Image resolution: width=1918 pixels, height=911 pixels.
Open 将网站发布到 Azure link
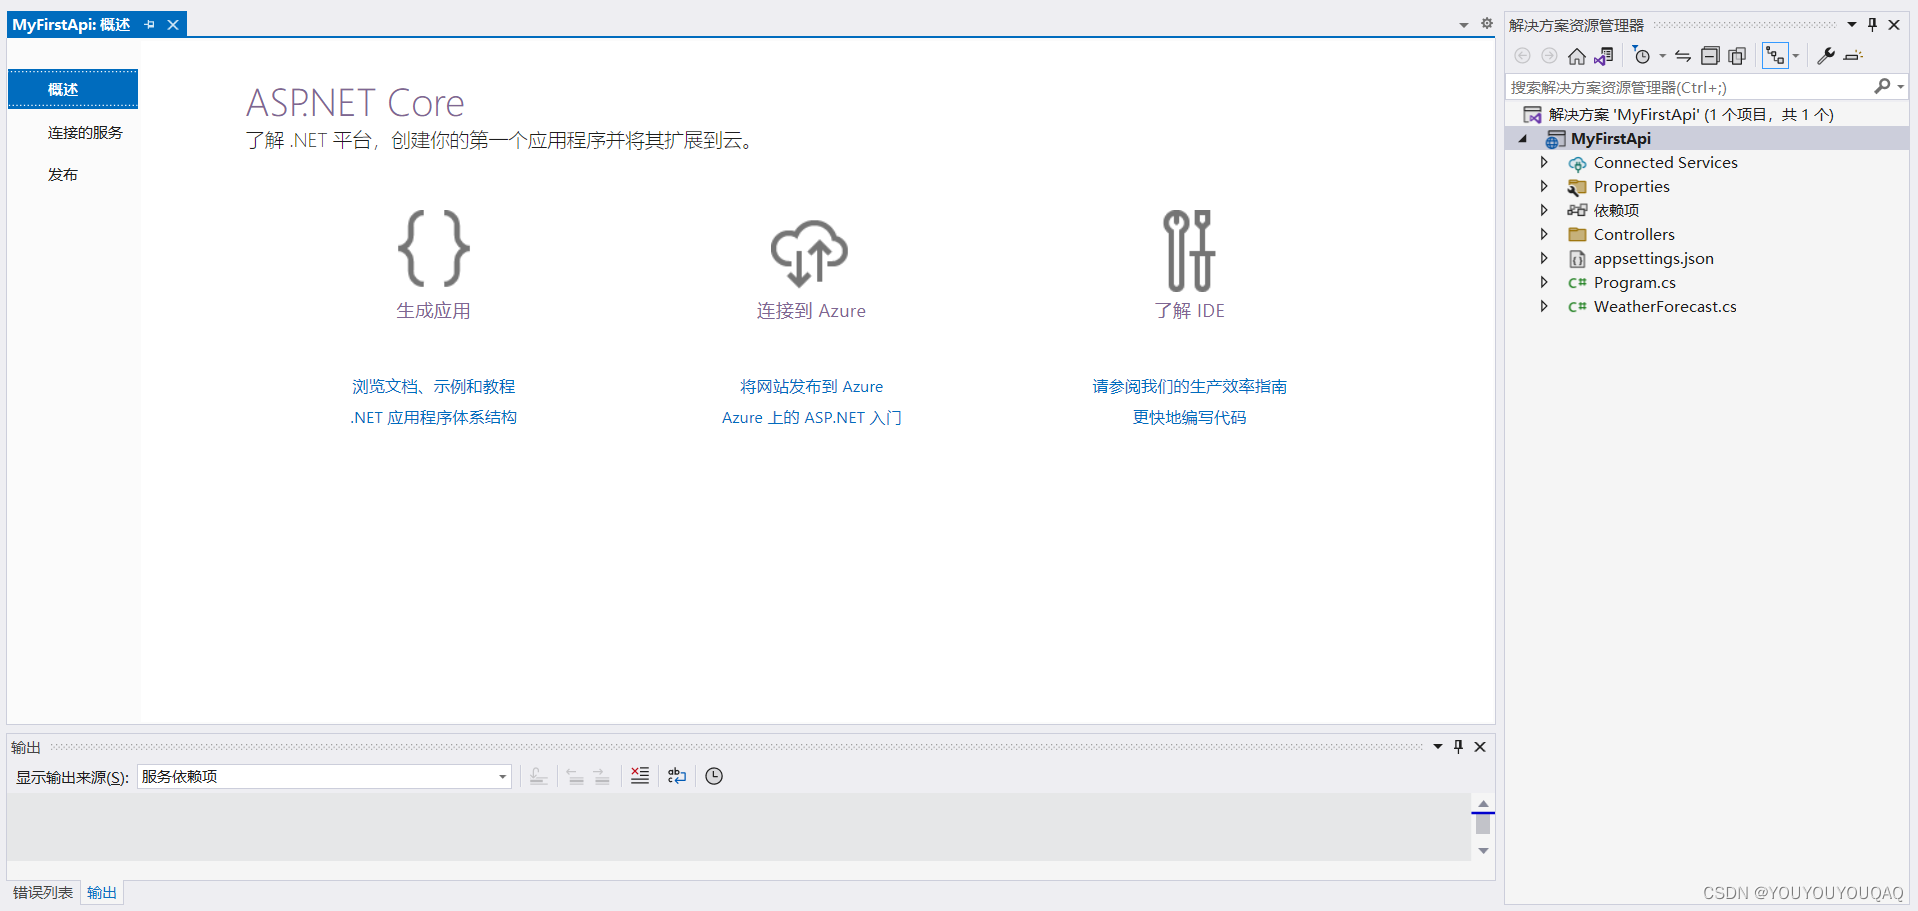811,386
